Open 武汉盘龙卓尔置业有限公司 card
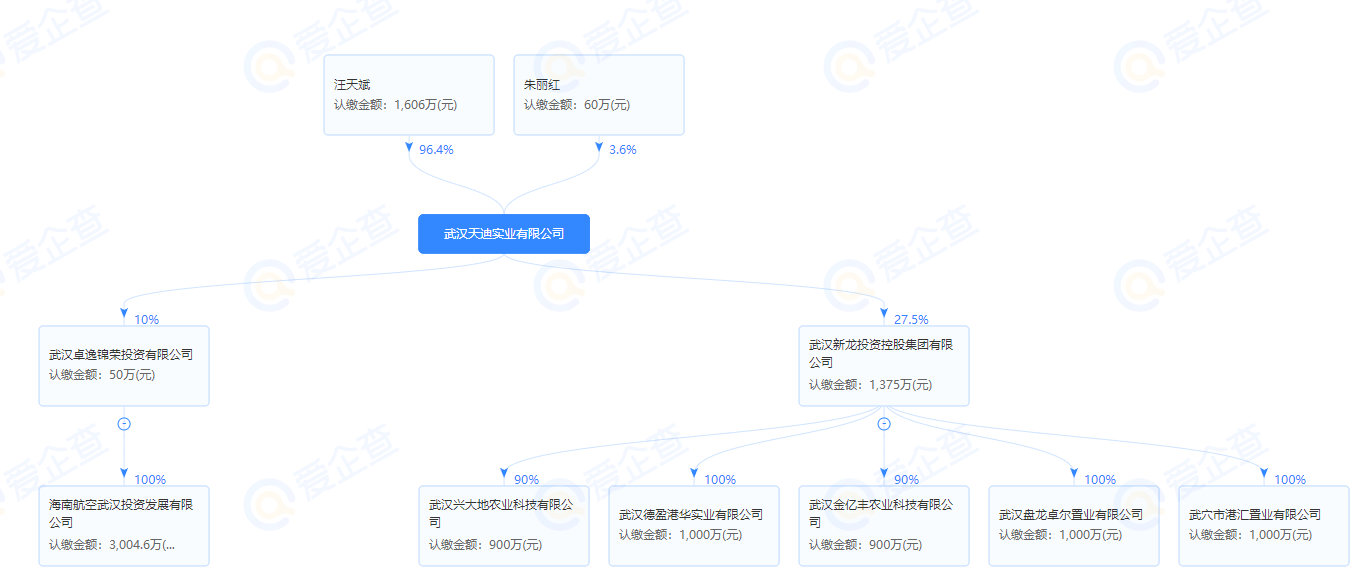 coord(1074,526)
